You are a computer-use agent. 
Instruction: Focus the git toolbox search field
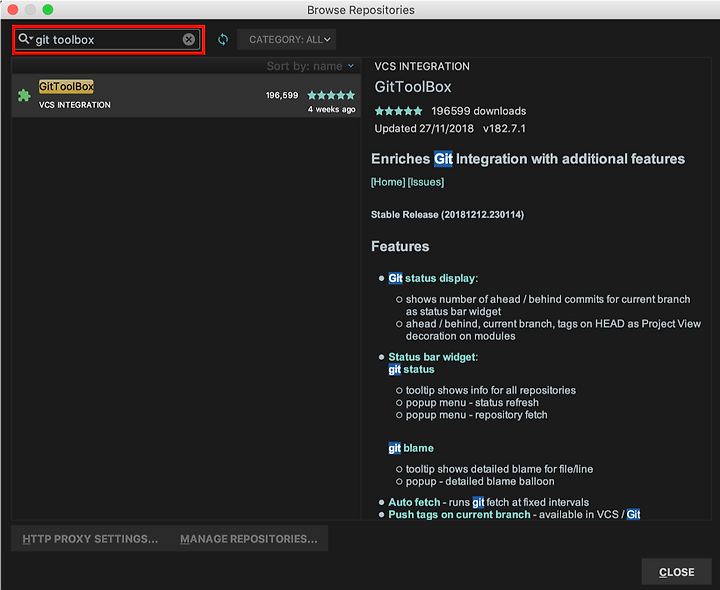pos(107,39)
